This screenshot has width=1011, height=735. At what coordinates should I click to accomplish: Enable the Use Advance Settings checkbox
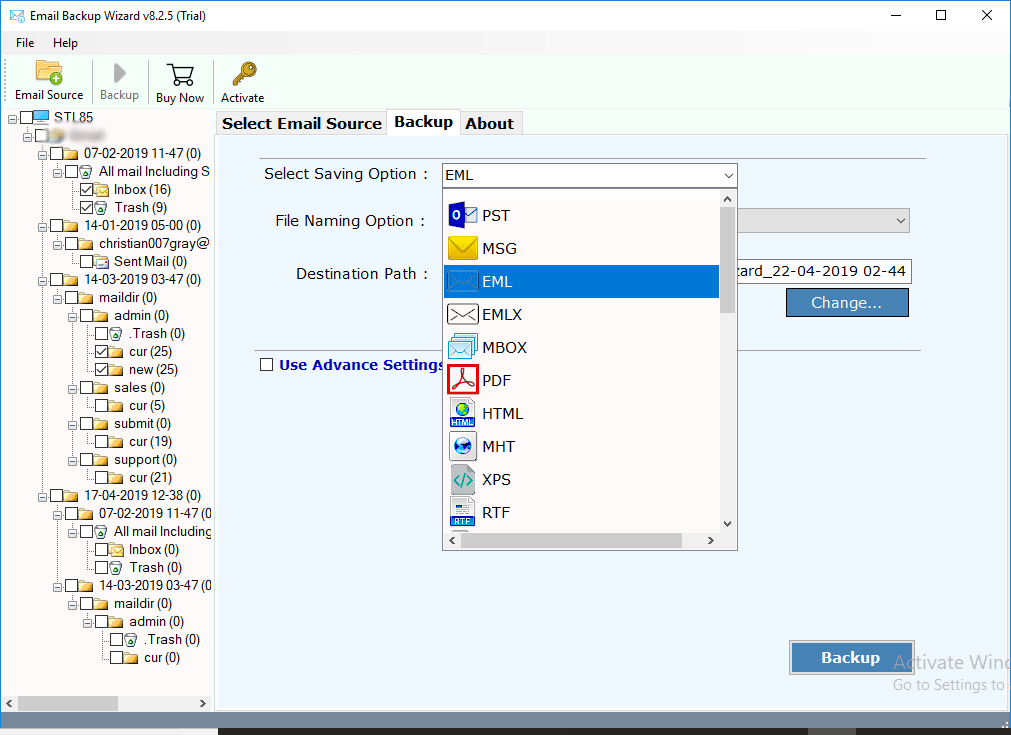click(266, 365)
